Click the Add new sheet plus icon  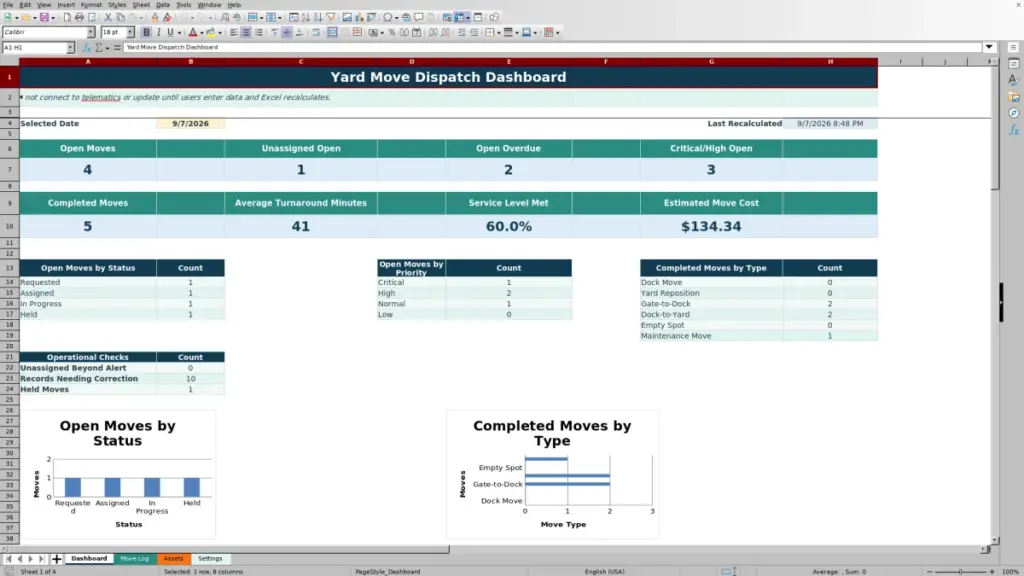pos(56,559)
